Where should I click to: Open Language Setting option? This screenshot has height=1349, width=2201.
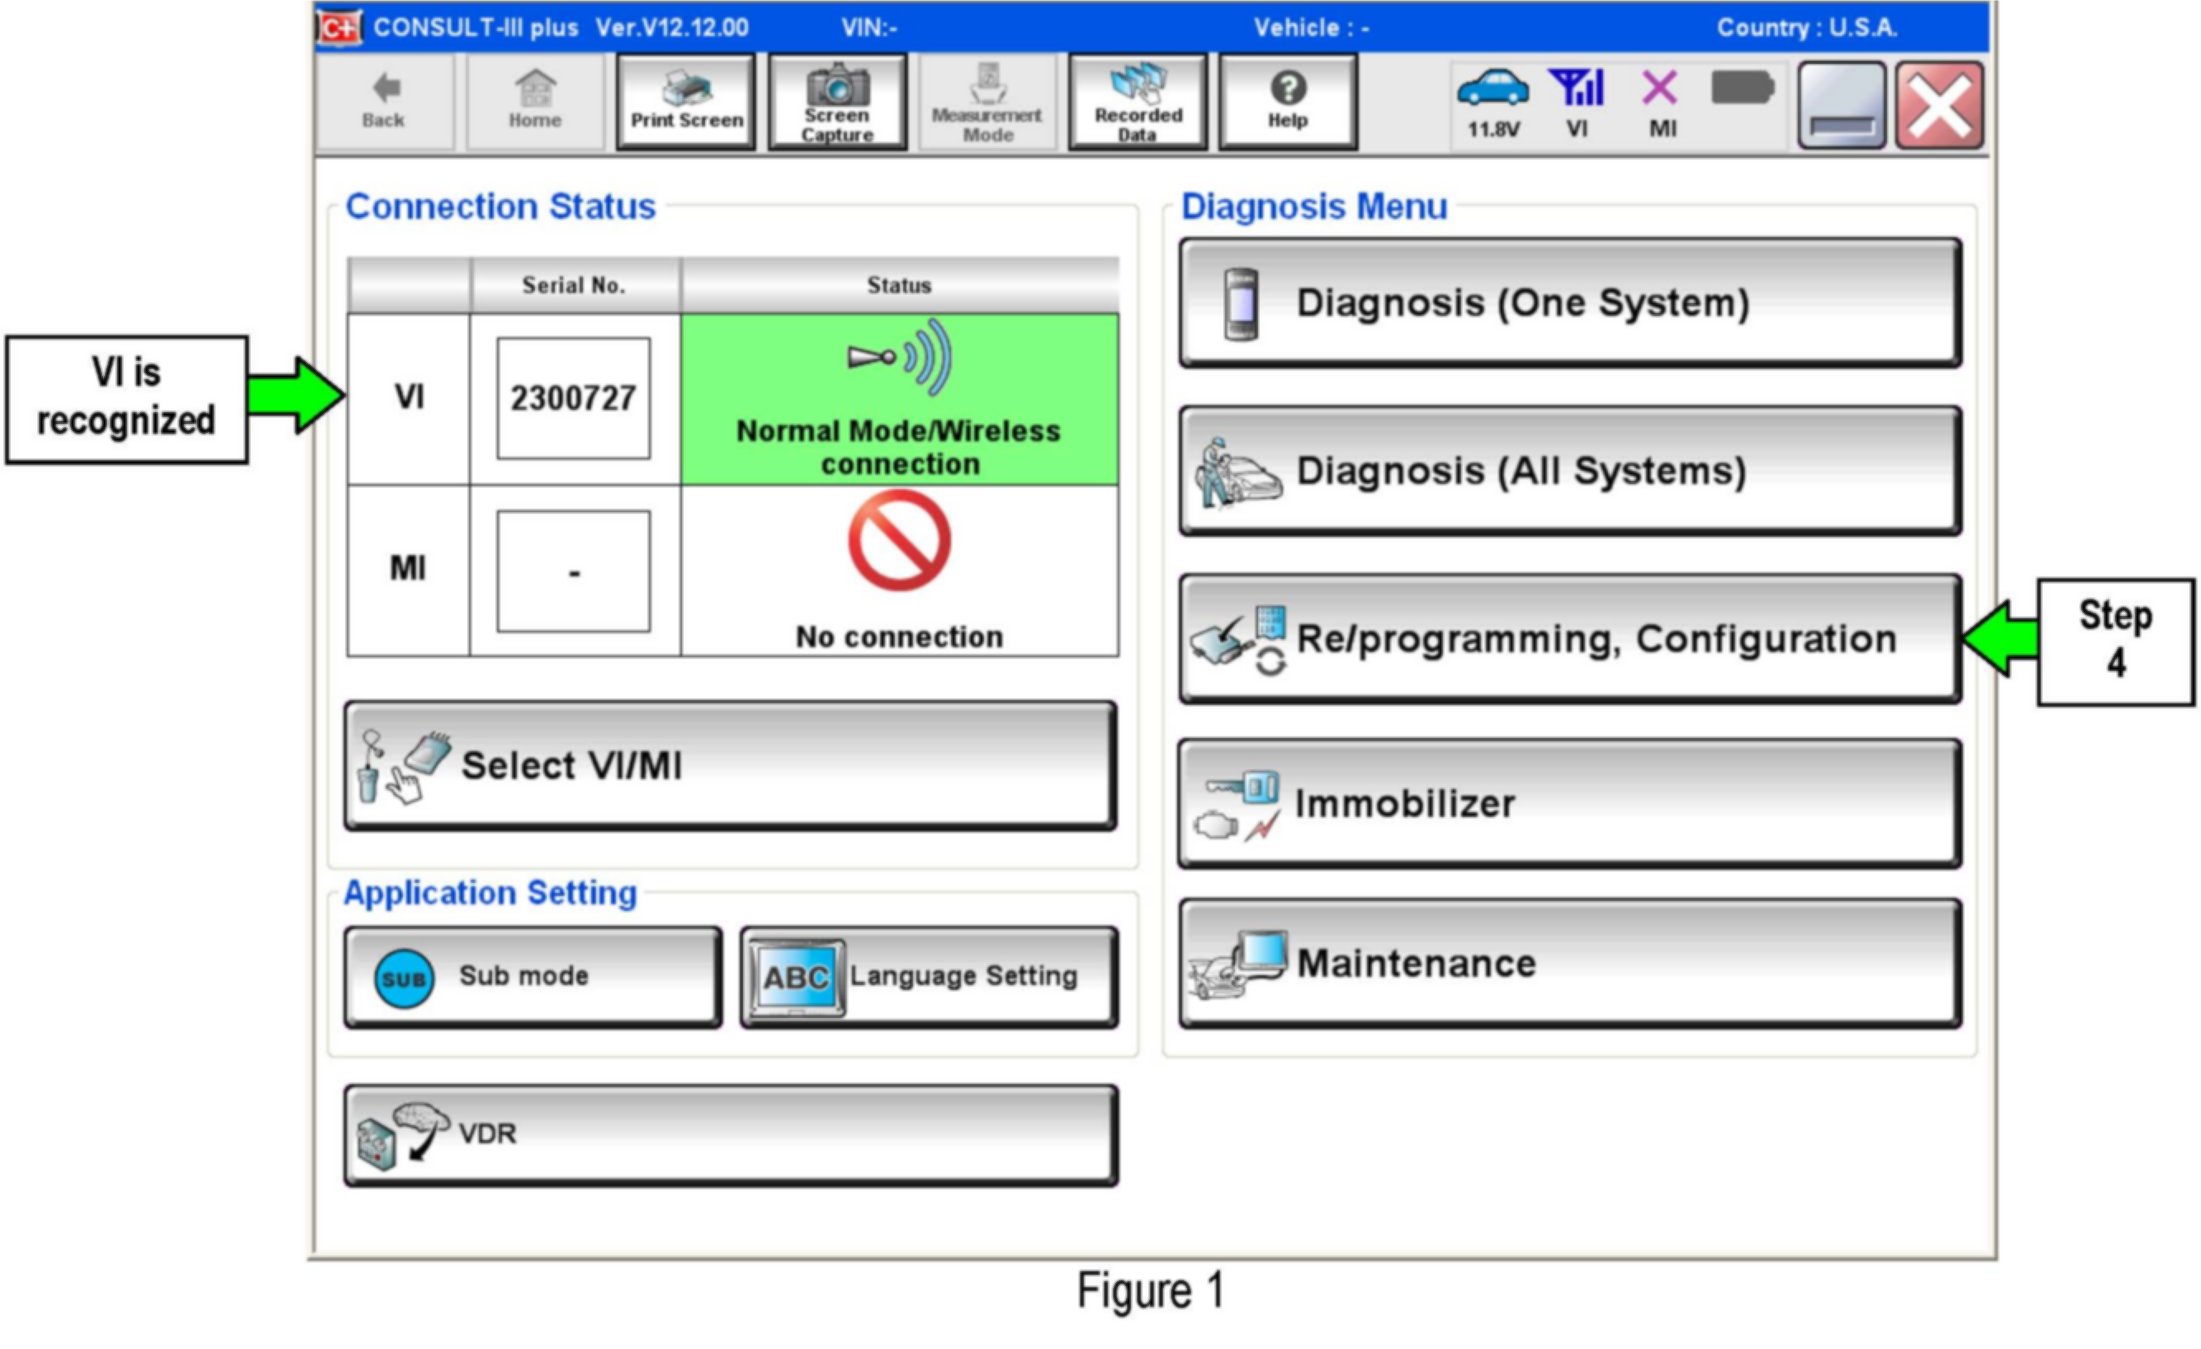(929, 977)
